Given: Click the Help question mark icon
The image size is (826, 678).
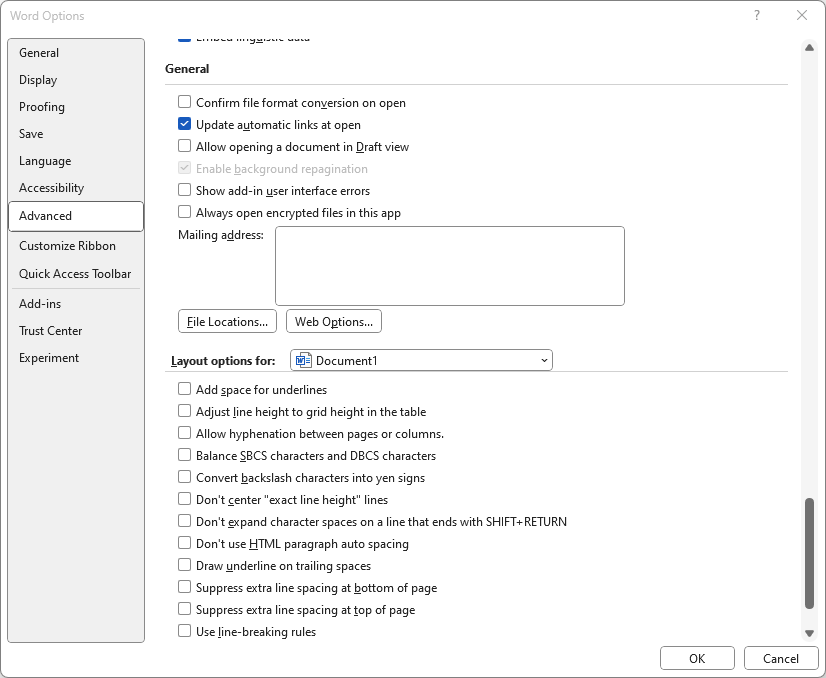Looking at the screenshot, I should pyautogui.click(x=757, y=15).
